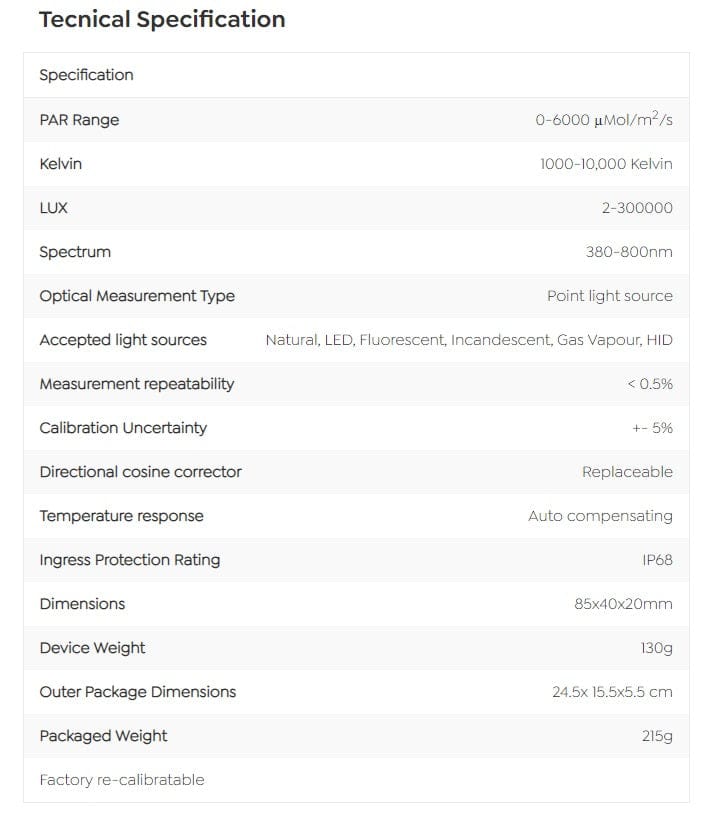701x815 pixels.
Task: Click the Calibration Uncertainty label
Action: click(123, 428)
